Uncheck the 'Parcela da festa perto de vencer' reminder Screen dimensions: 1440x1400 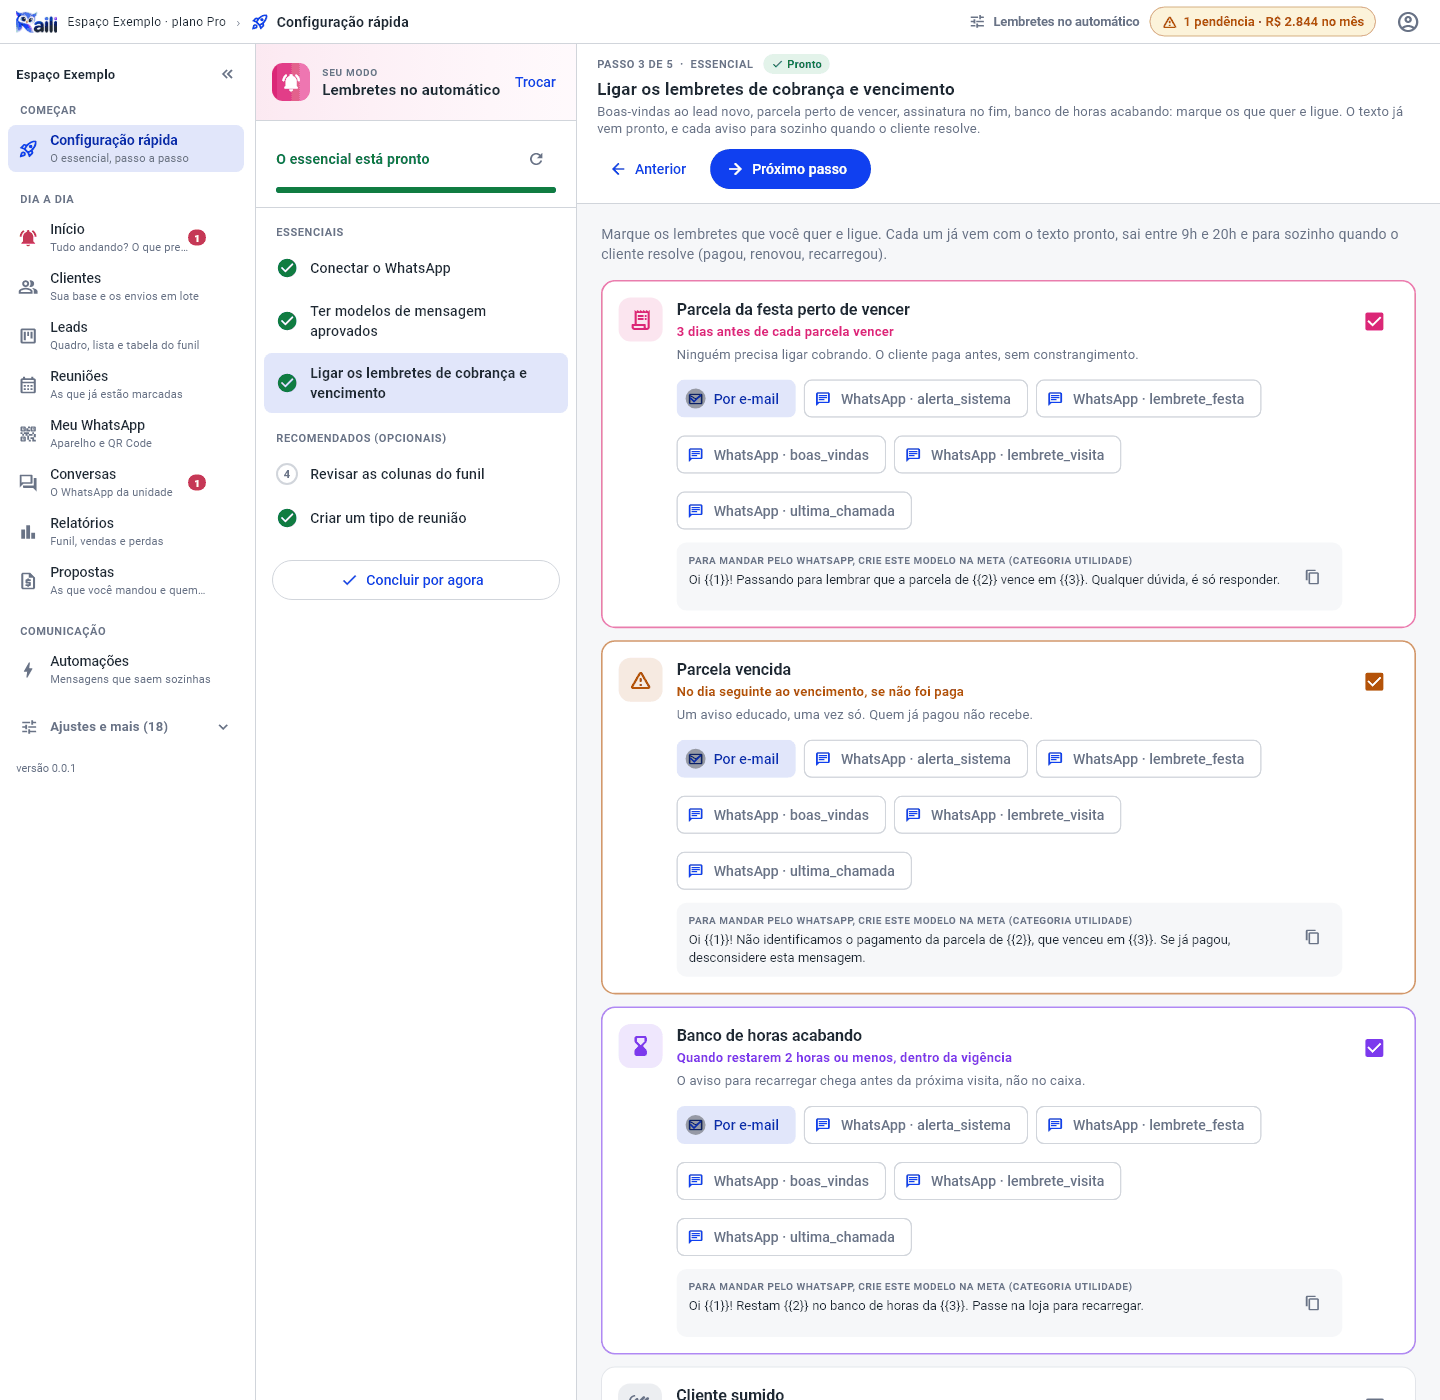coord(1374,321)
